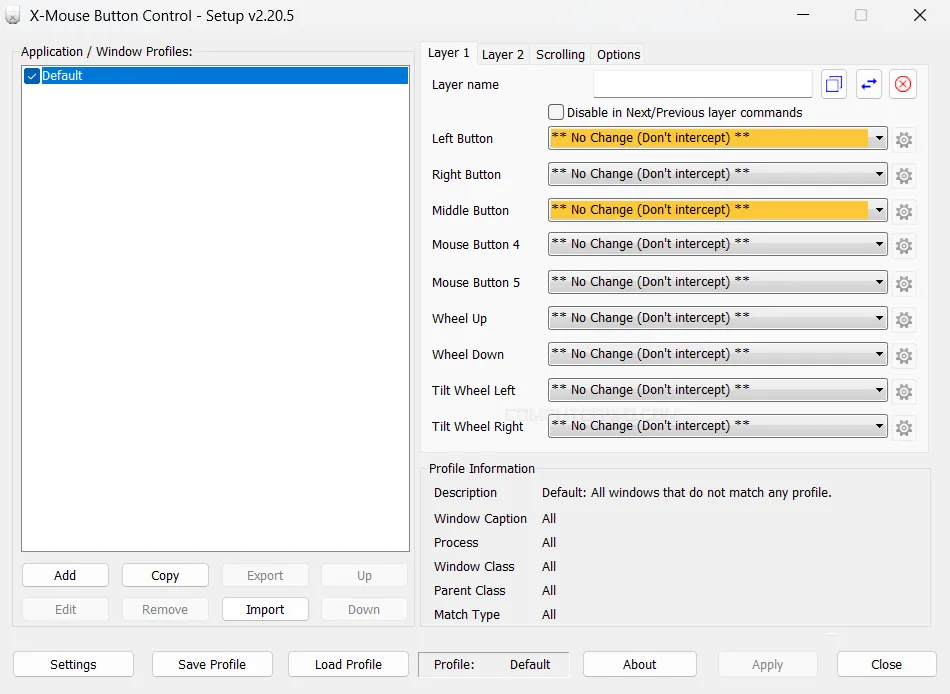950x694 pixels.
Task: Switch to the Layer 1 tab
Action: pos(448,53)
